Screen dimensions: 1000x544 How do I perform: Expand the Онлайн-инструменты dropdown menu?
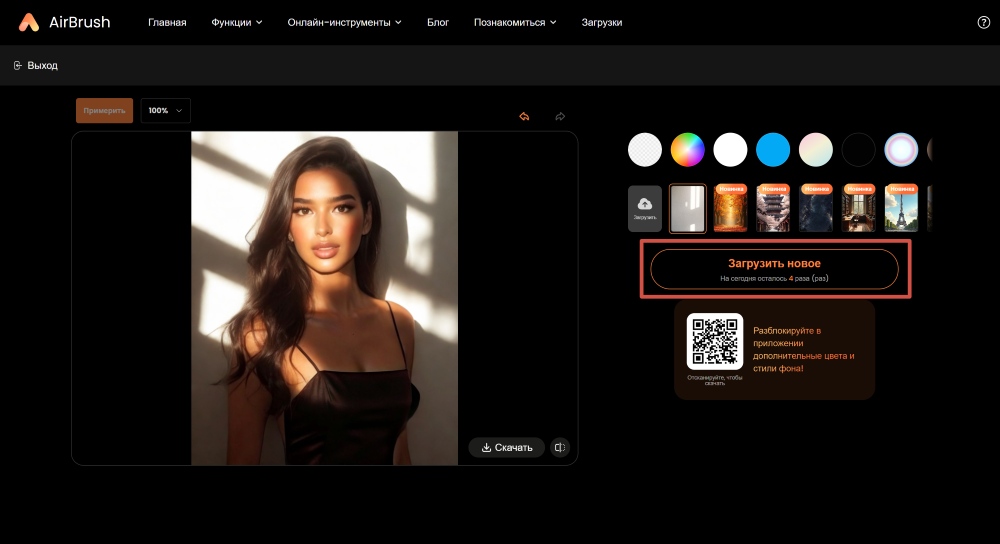344,22
